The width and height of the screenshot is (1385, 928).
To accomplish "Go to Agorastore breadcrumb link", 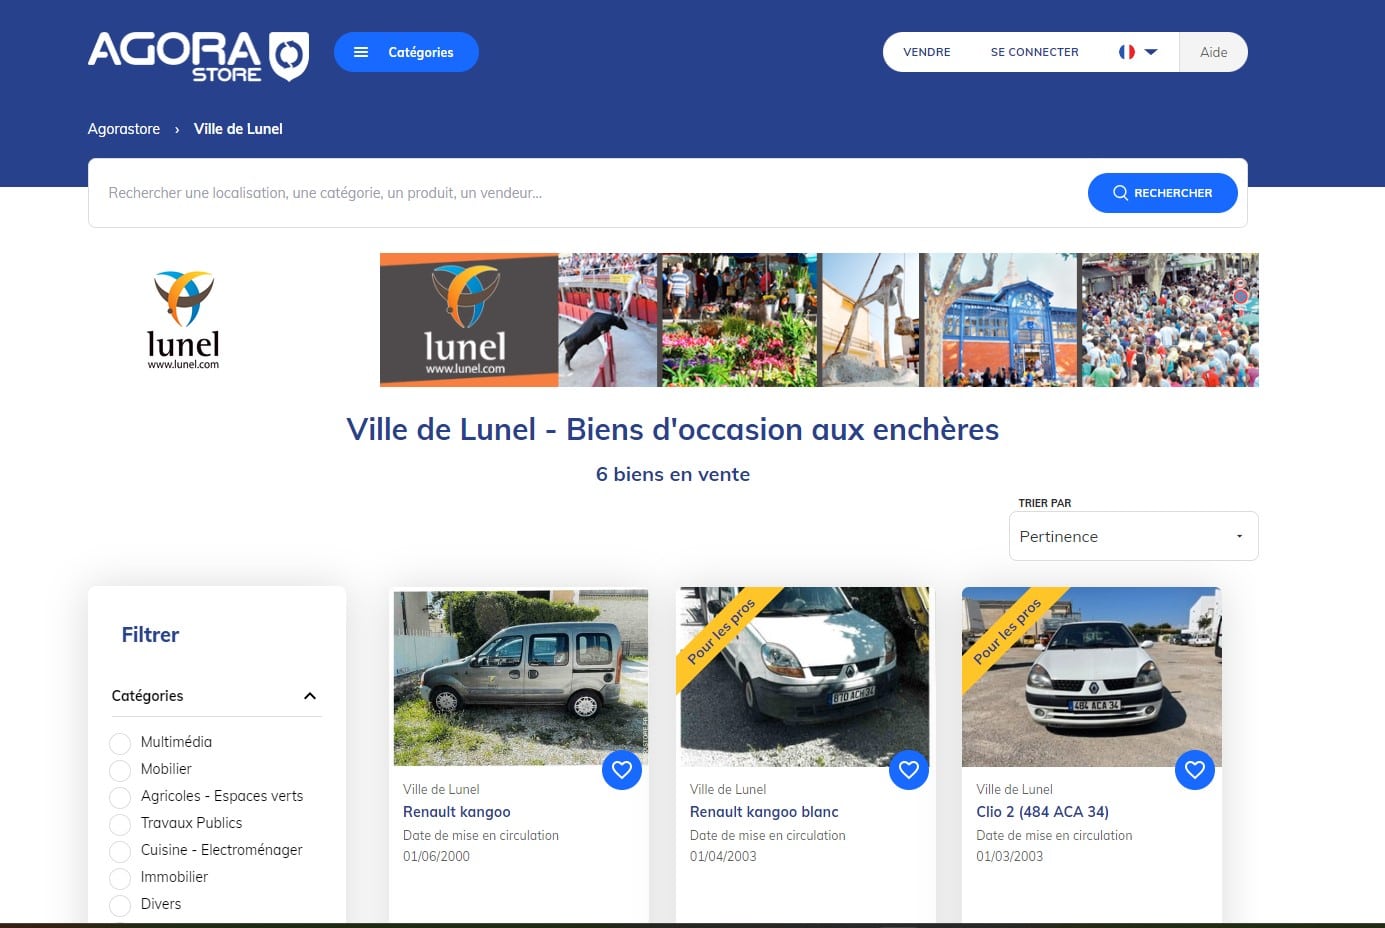I will 124,129.
